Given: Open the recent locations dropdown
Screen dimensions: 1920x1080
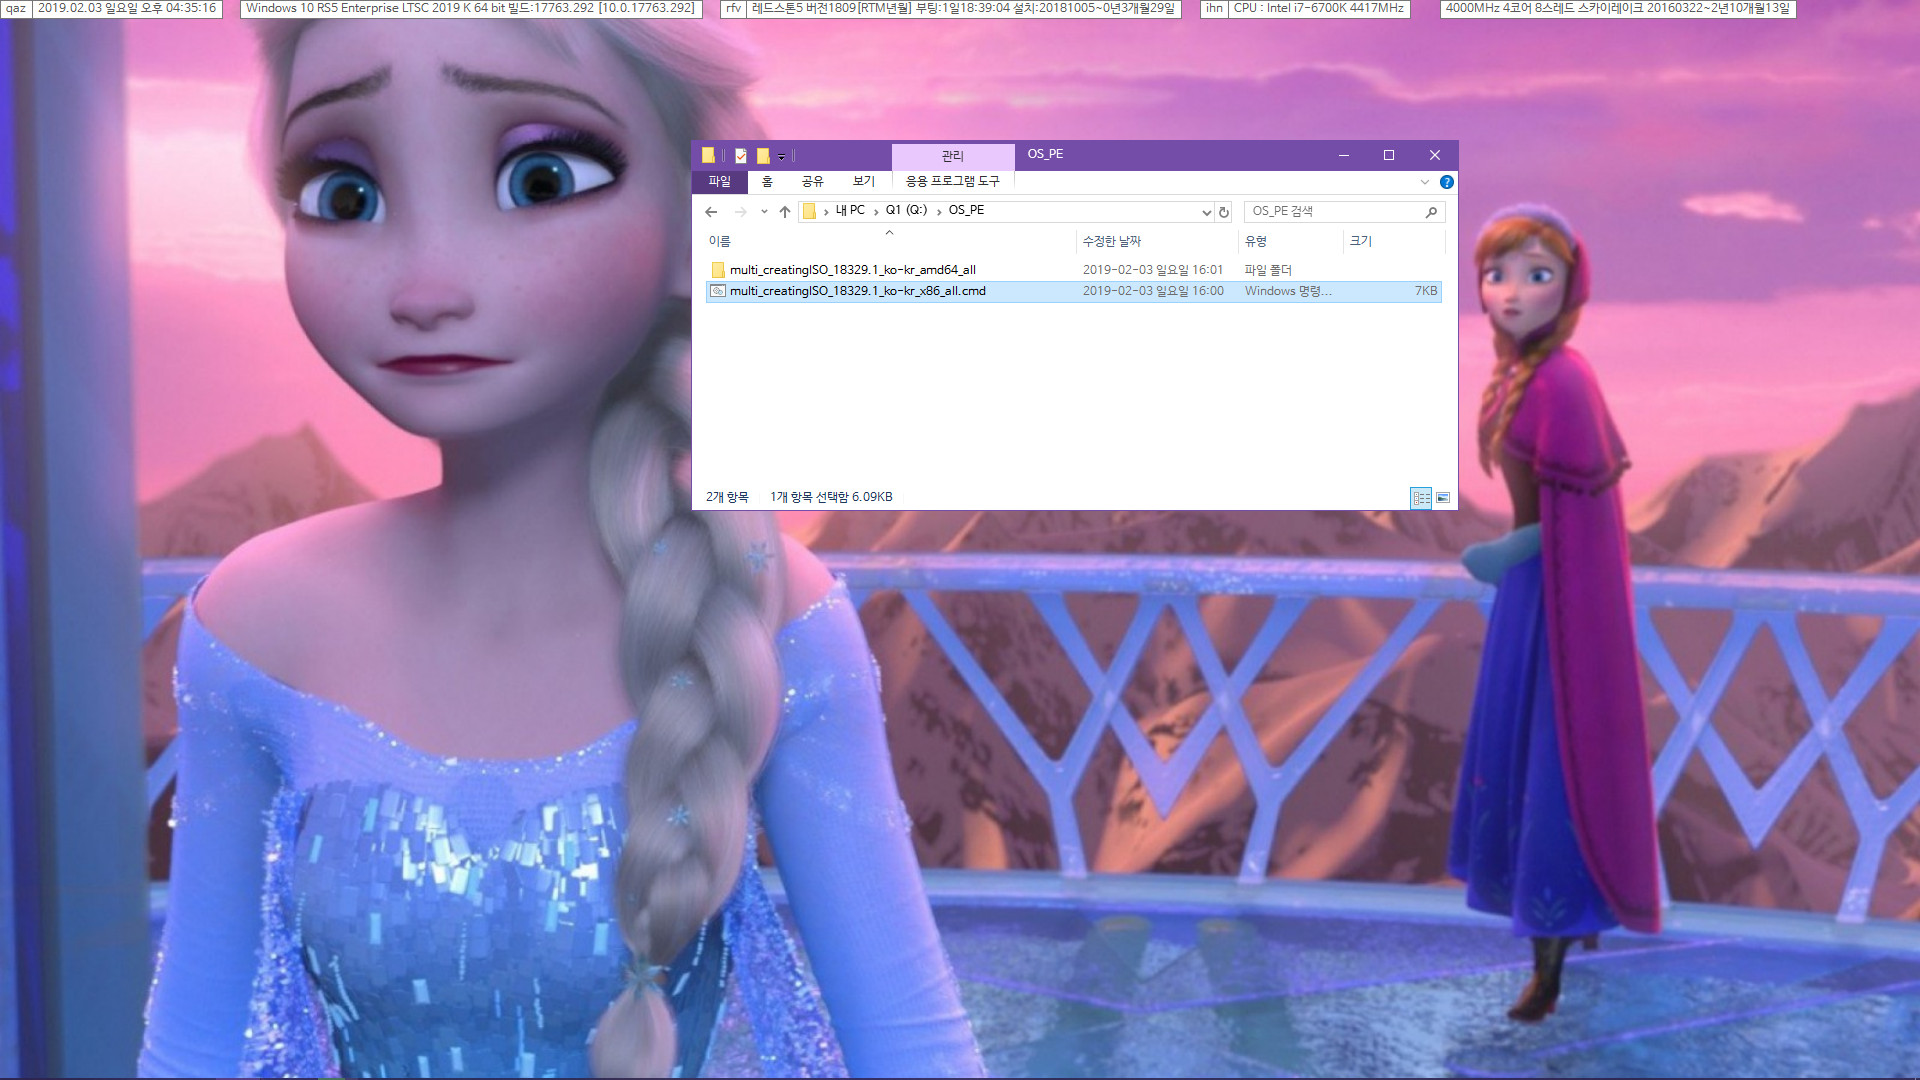Looking at the screenshot, I should tap(764, 212).
